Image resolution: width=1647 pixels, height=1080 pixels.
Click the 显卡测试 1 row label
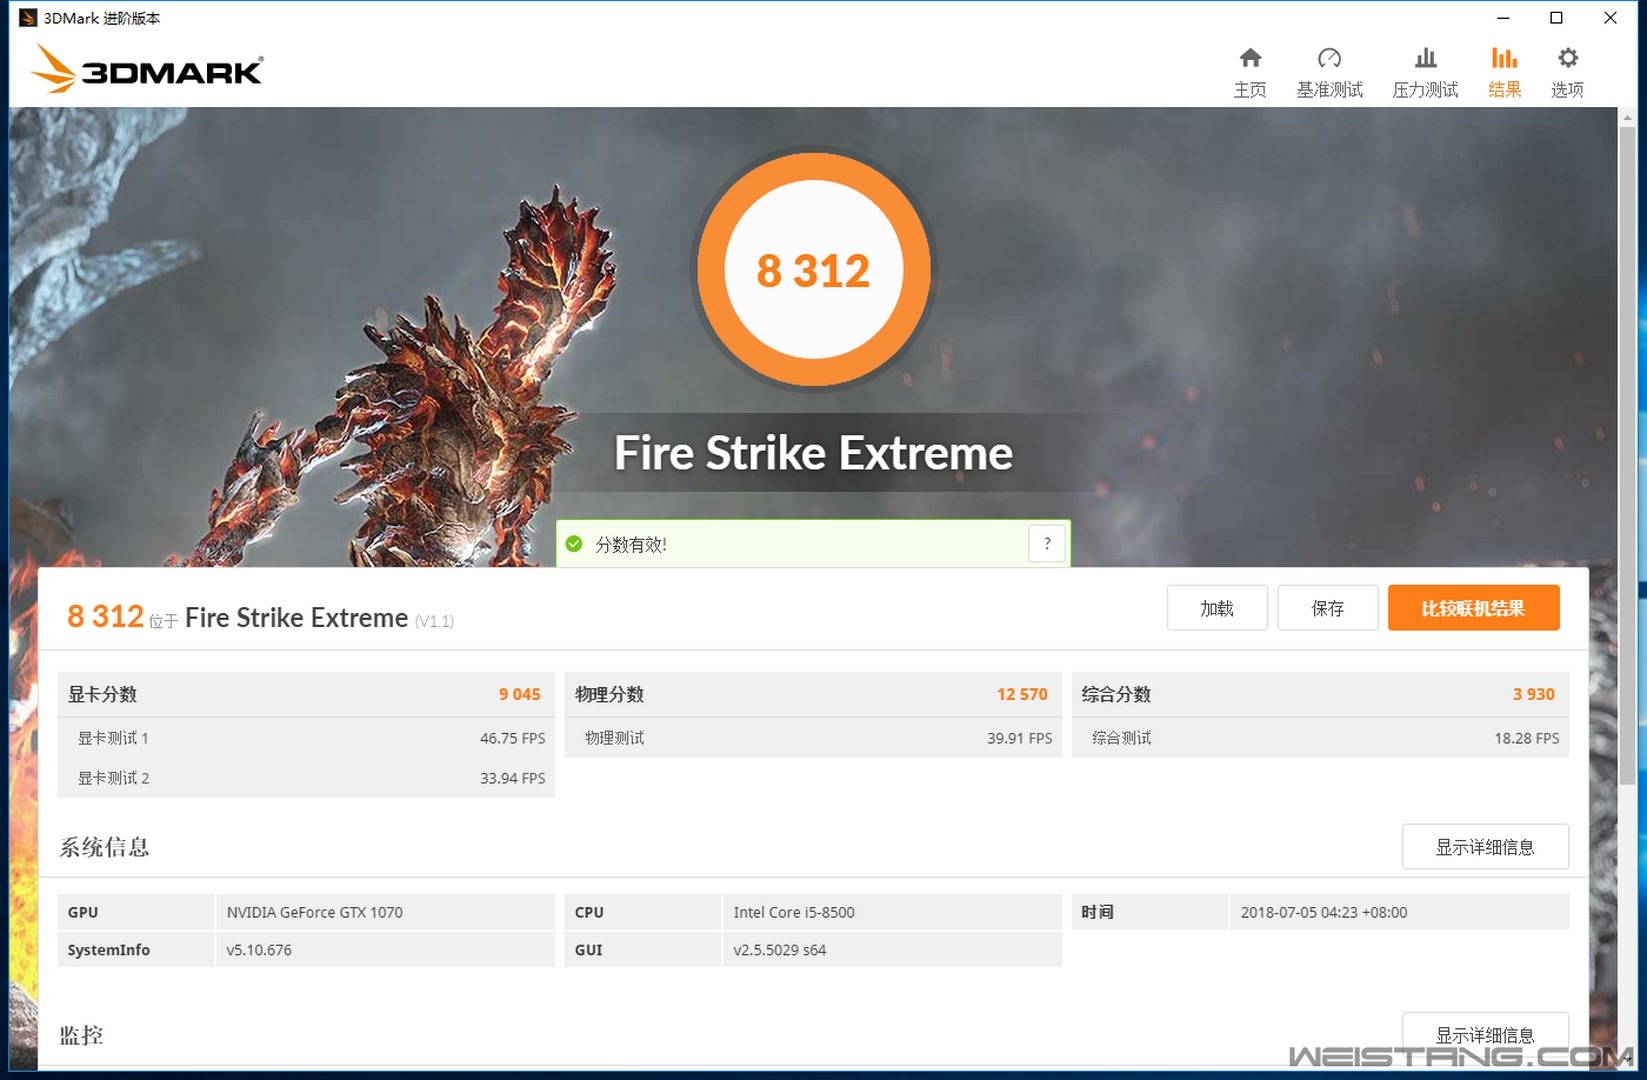click(x=113, y=738)
